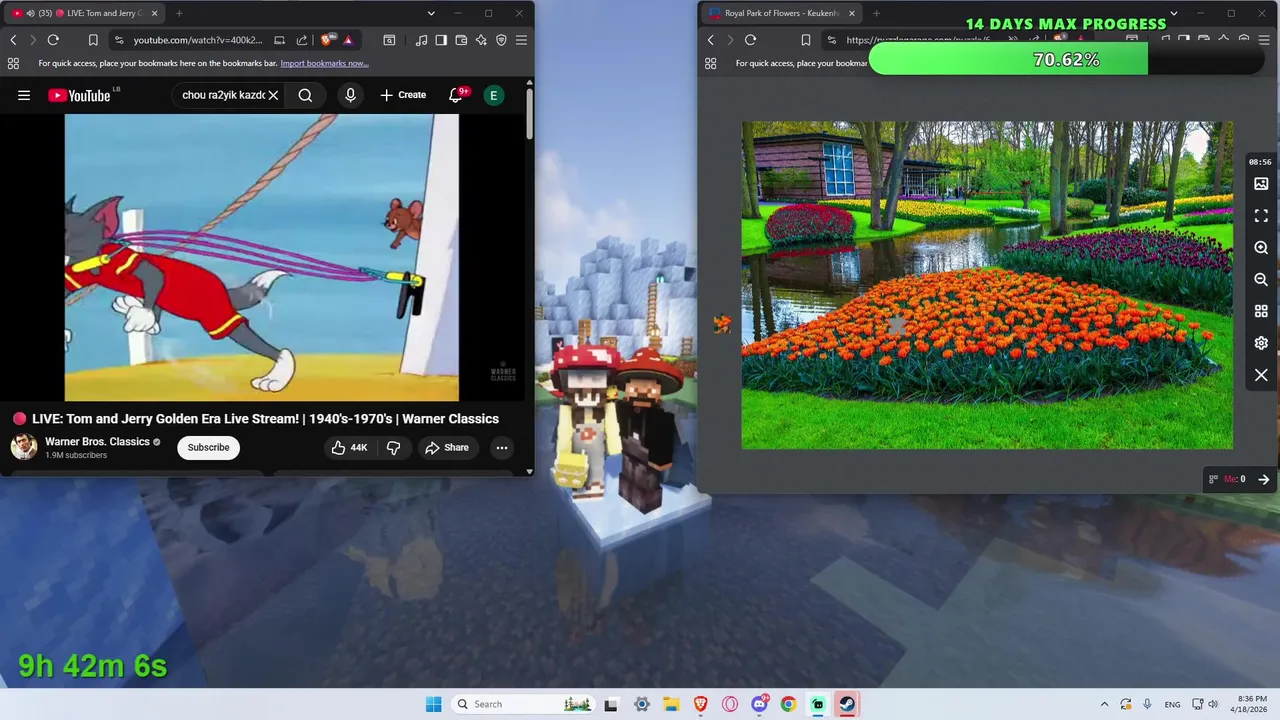The height and width of the screenshot is (720, 1280).
Task: Click the YouTube search magnifier button
Action: click(x=305, y=95)
